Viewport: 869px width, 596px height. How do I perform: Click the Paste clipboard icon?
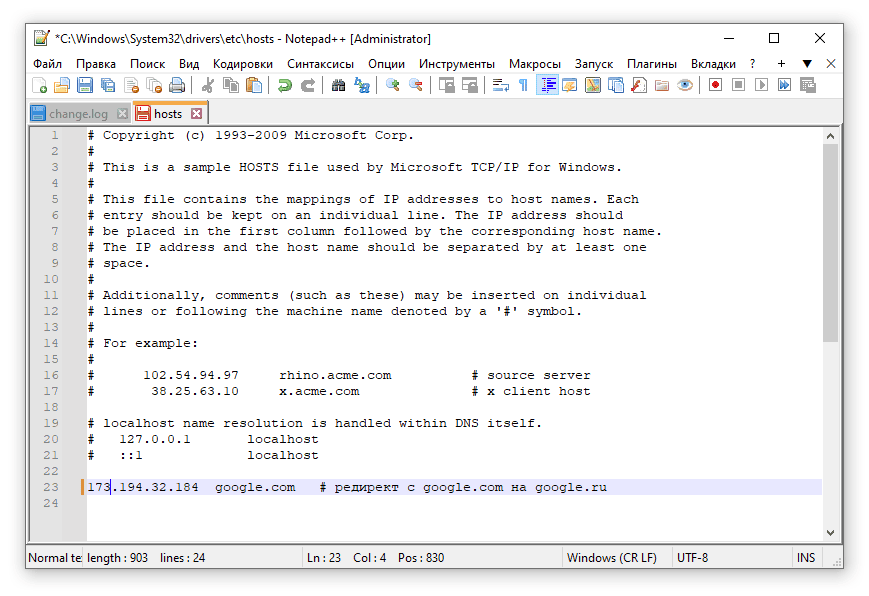pyautogui.click(x=254, y=85)
